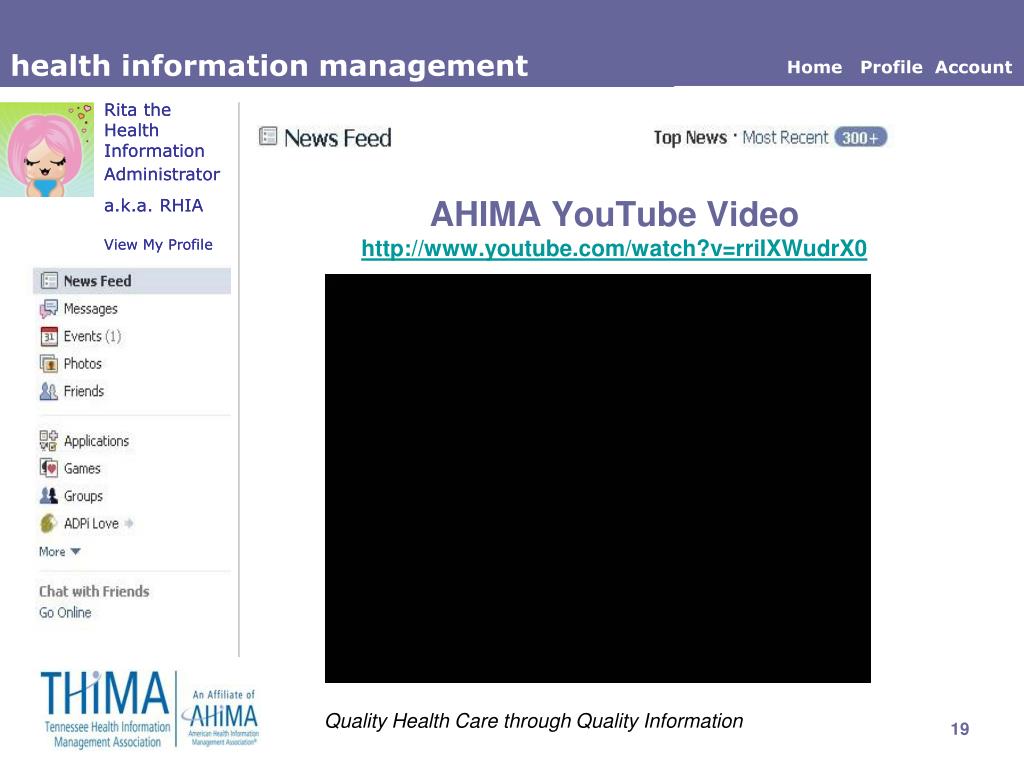Click the News Feed icon in sidebar
This screenshot has width=1024, height=768.
click(49, 281)
